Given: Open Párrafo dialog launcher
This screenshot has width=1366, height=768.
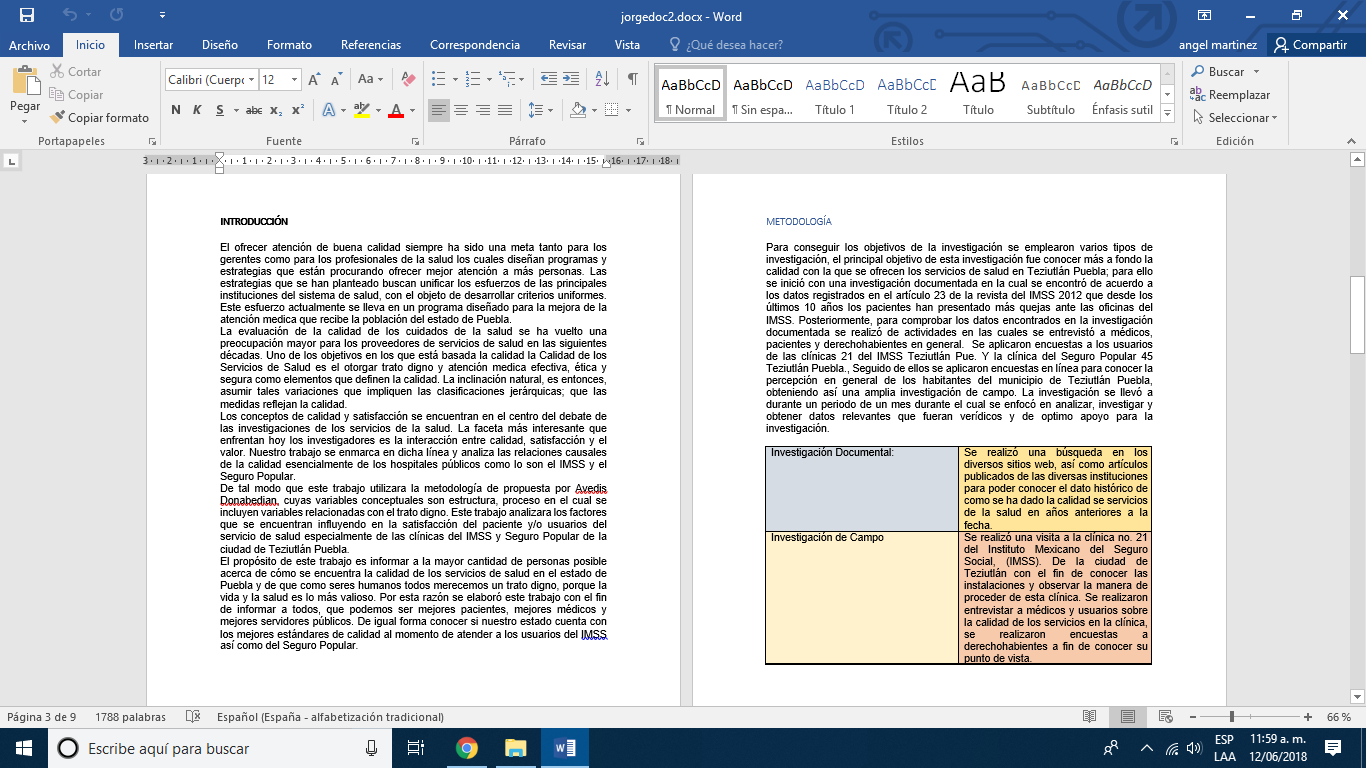Looking at the screenshot, I should [641, 142].
